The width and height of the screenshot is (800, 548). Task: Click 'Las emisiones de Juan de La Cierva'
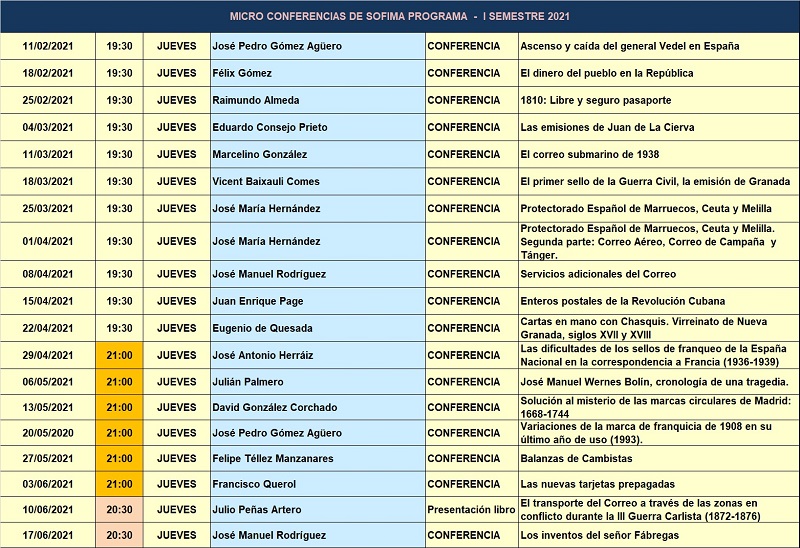tap(607, 127)
